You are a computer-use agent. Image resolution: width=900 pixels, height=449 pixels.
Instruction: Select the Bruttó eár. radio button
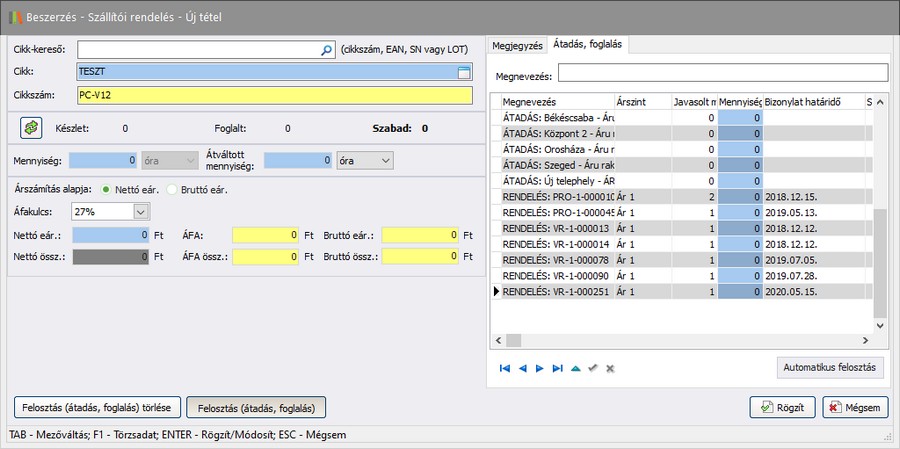[172, 189]
